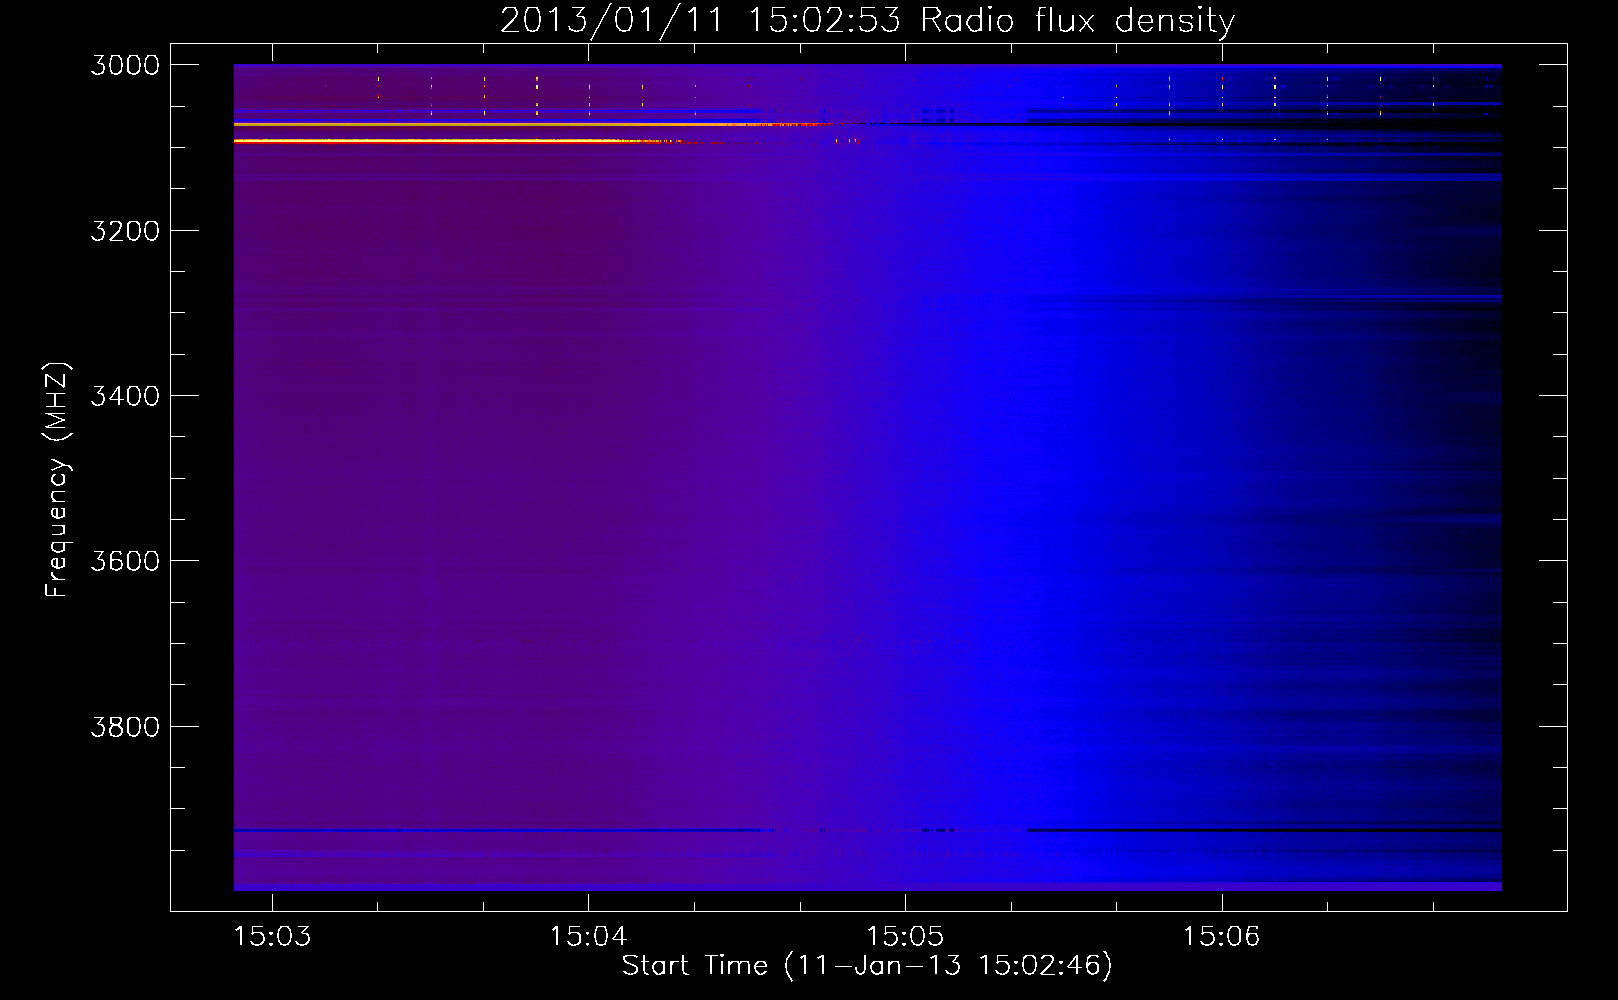Viewport: 1618px width, 1000px height.
Task: Click the 3400 frequency tick label
Action: click(125, 396)
